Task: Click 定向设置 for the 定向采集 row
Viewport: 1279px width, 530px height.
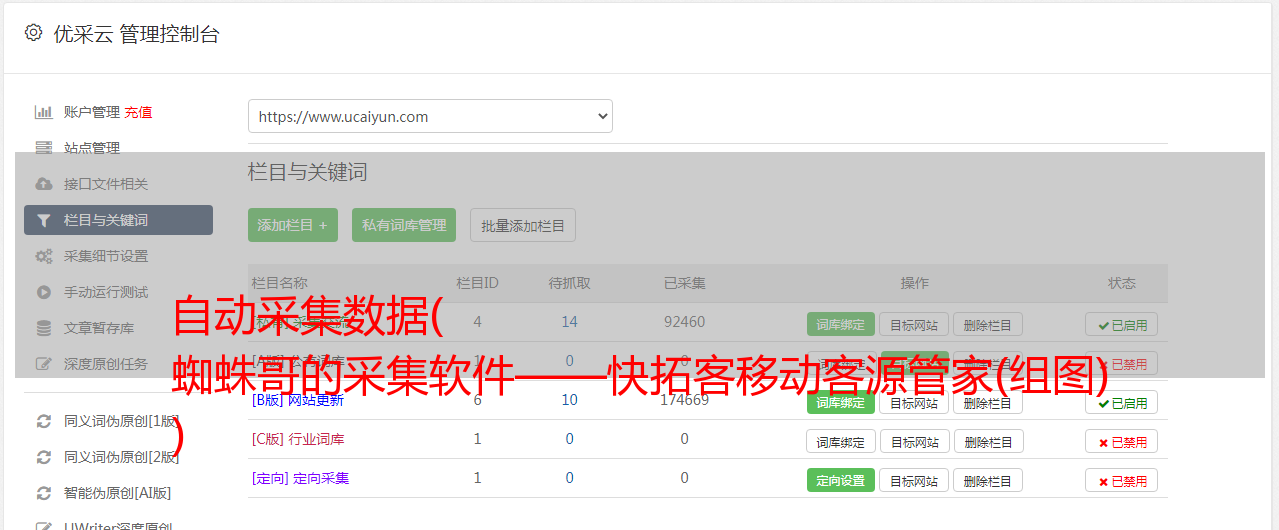Action: pos(840,480)
